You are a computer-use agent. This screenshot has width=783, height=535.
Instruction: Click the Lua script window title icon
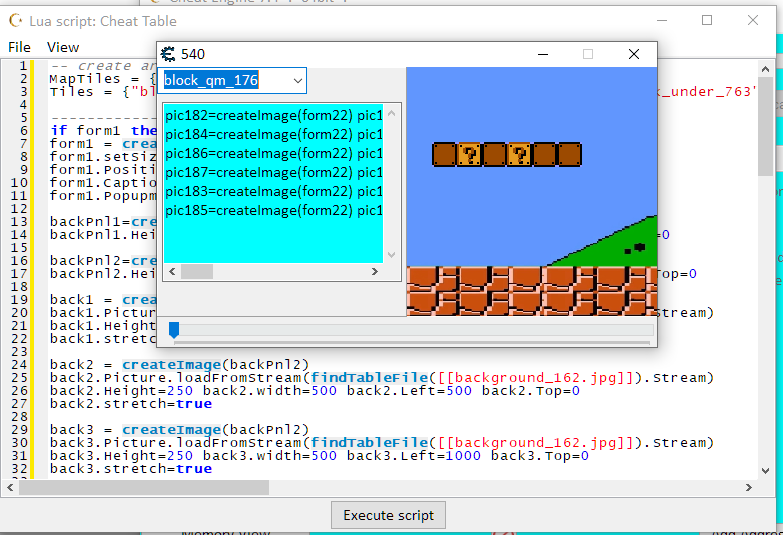[x=16, y=21]
